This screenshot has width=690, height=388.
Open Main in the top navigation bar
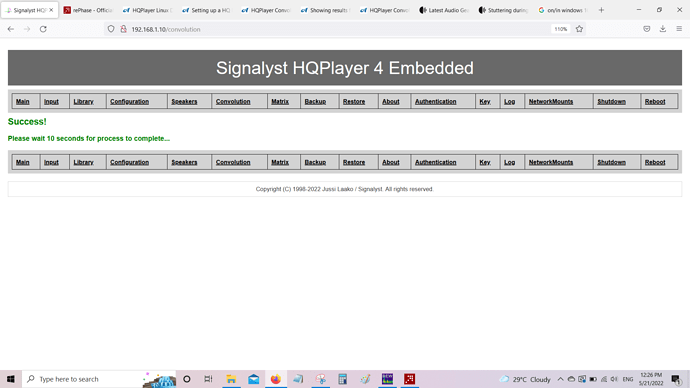[x=22, y=102]
